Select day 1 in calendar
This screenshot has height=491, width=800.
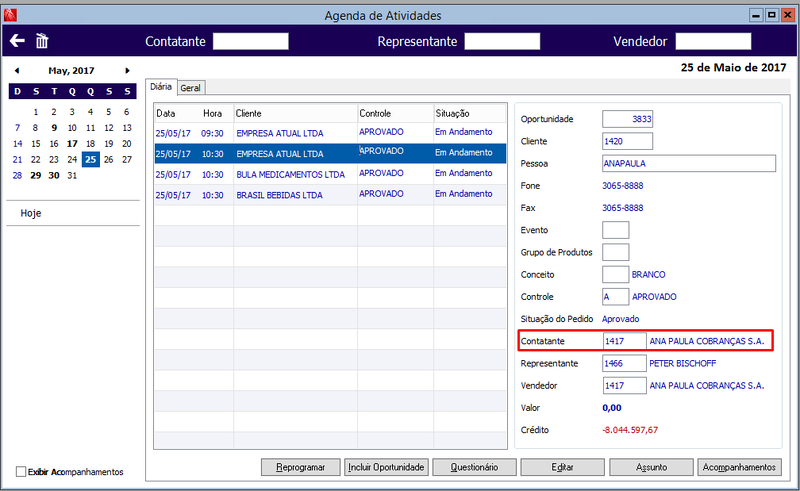point(36,112)
